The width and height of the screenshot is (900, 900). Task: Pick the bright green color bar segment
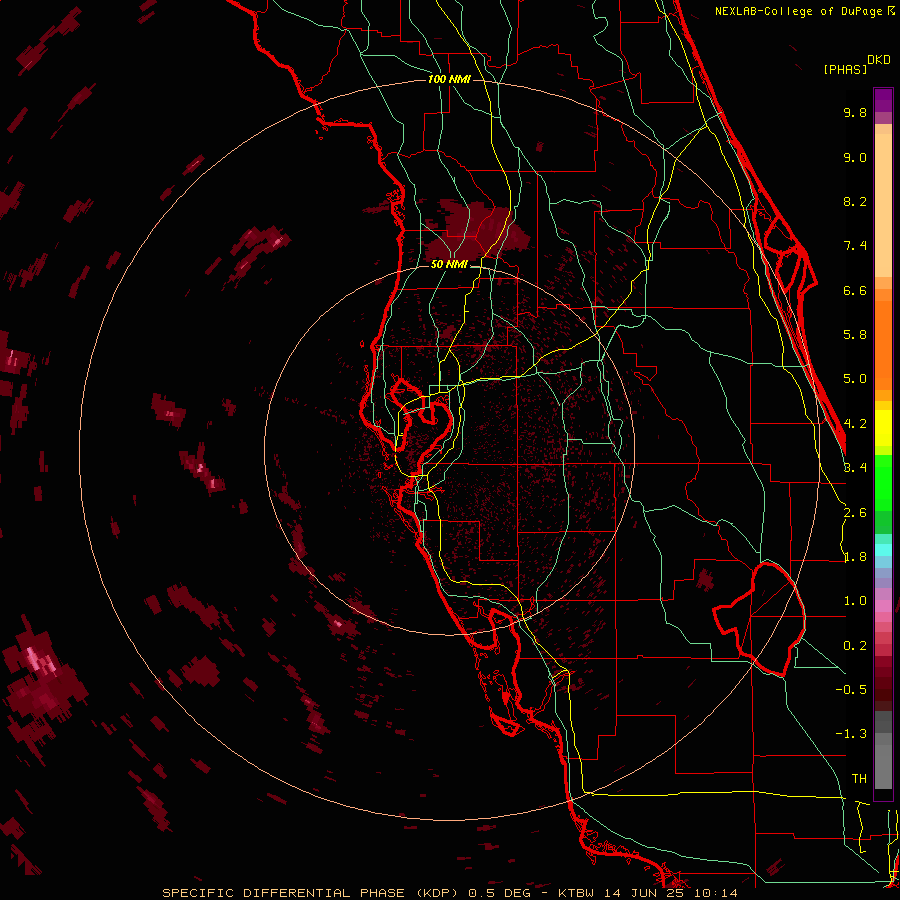coord(883,483)
